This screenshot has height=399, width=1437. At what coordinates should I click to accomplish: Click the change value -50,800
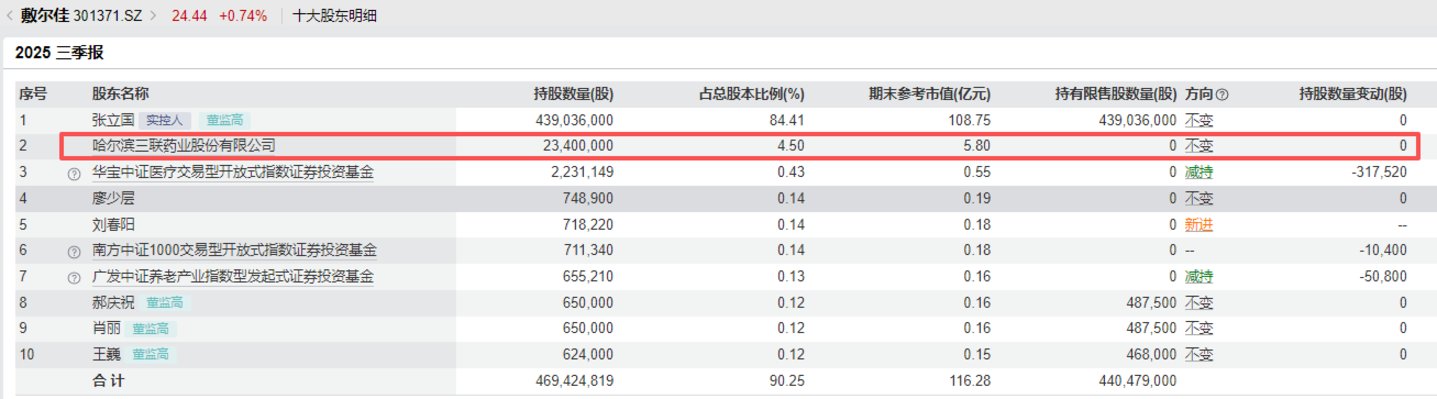(x=1383, y=276)
